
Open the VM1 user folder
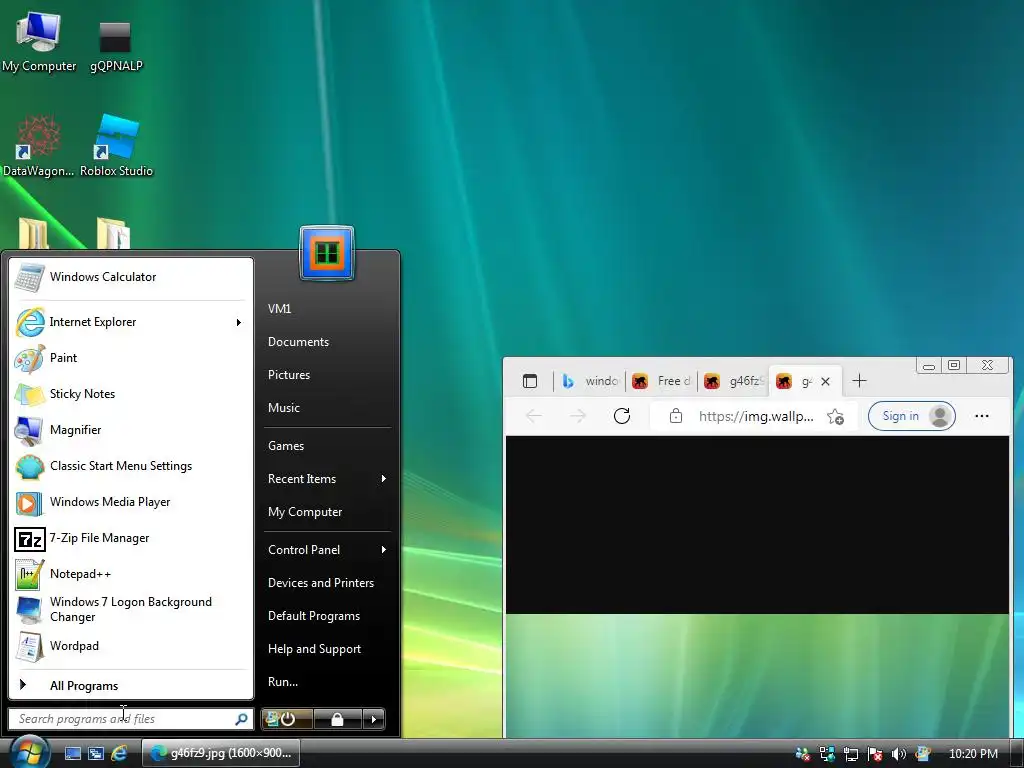pos(327,309)
